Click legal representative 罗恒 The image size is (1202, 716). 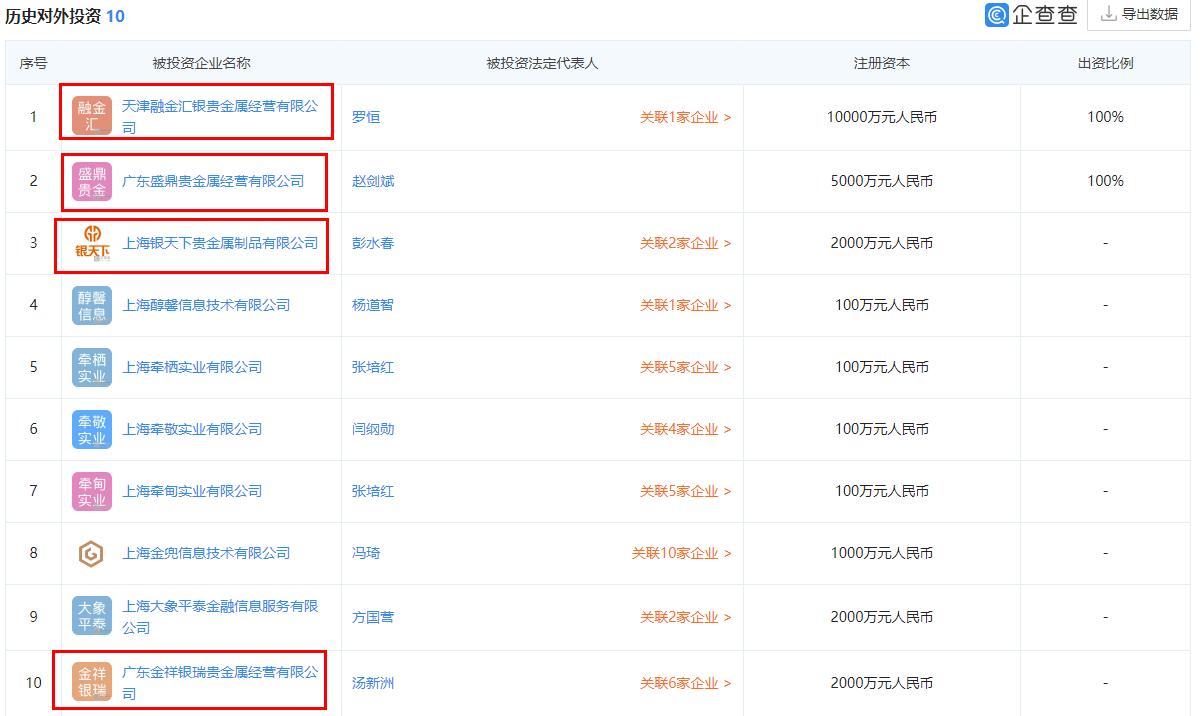pos(366,117)
